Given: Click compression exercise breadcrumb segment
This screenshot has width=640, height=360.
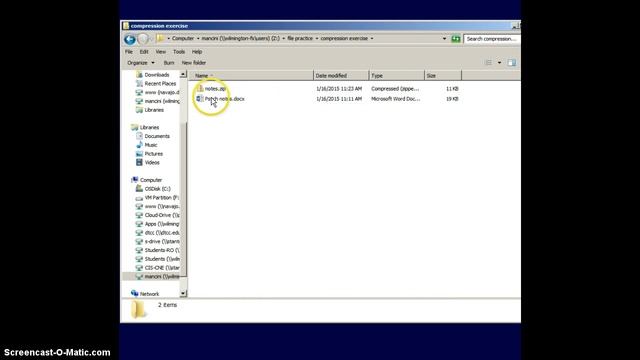Looking at the screenshot, I should click(x=344, y=38).
